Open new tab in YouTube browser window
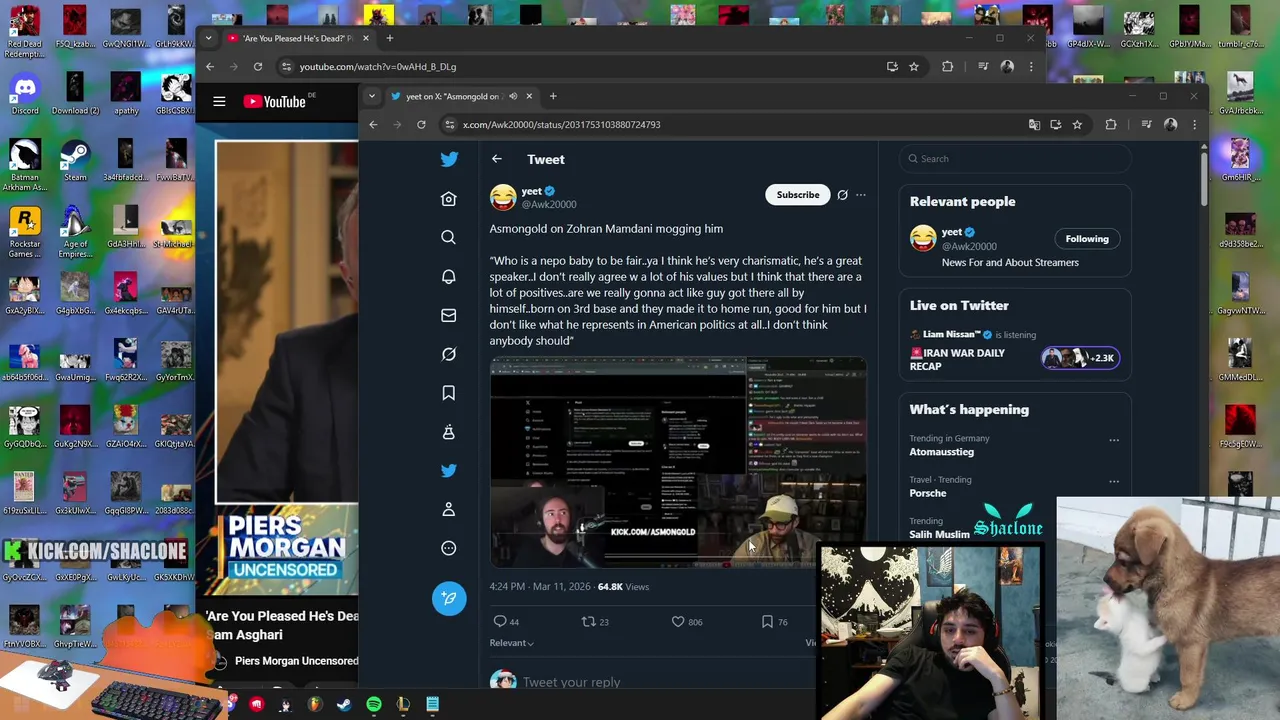The width and height of the screenshot is (1280, 720). point(390,38)
